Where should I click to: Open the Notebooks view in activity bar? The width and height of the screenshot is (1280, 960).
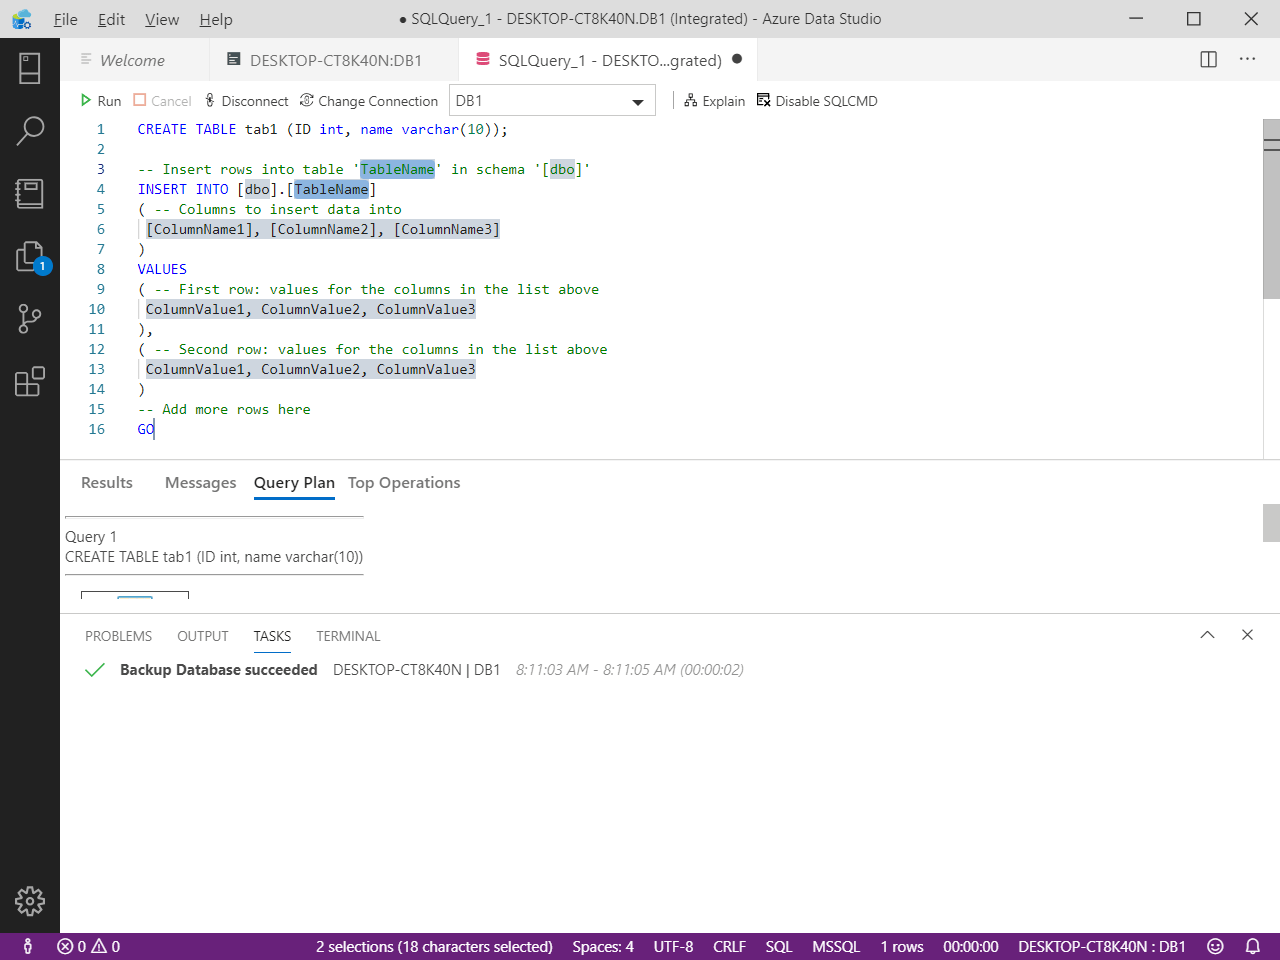pyautogui.click(x=30, y=194)
